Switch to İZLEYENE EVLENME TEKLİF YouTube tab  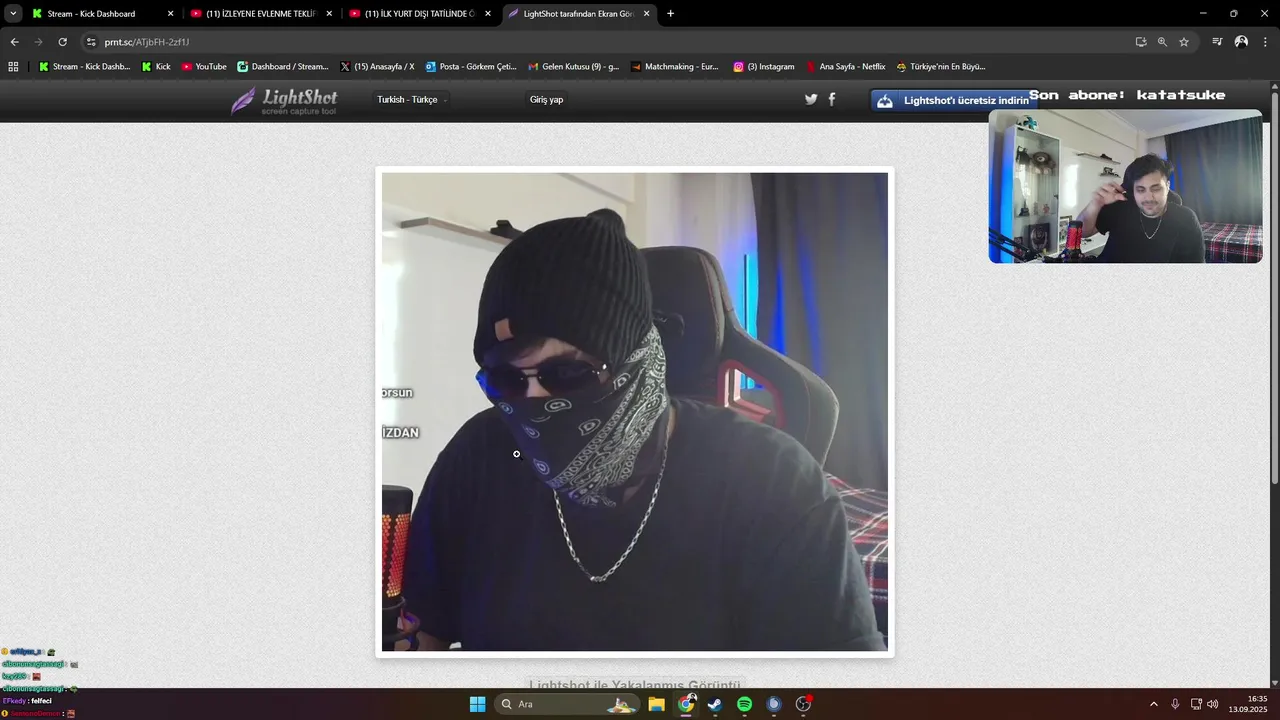click(260, 14)
